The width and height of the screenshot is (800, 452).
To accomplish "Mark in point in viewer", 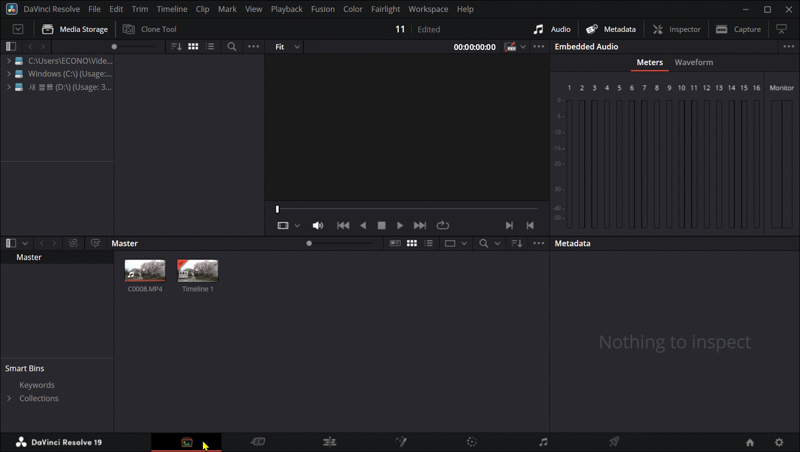I will (509, 225).
